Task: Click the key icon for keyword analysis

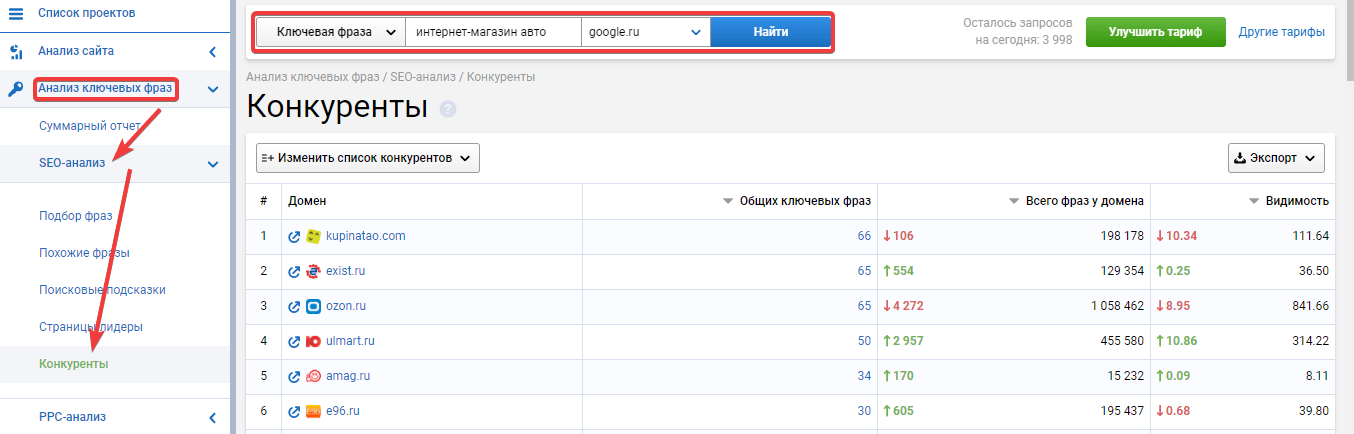Action: coord(15,89)
